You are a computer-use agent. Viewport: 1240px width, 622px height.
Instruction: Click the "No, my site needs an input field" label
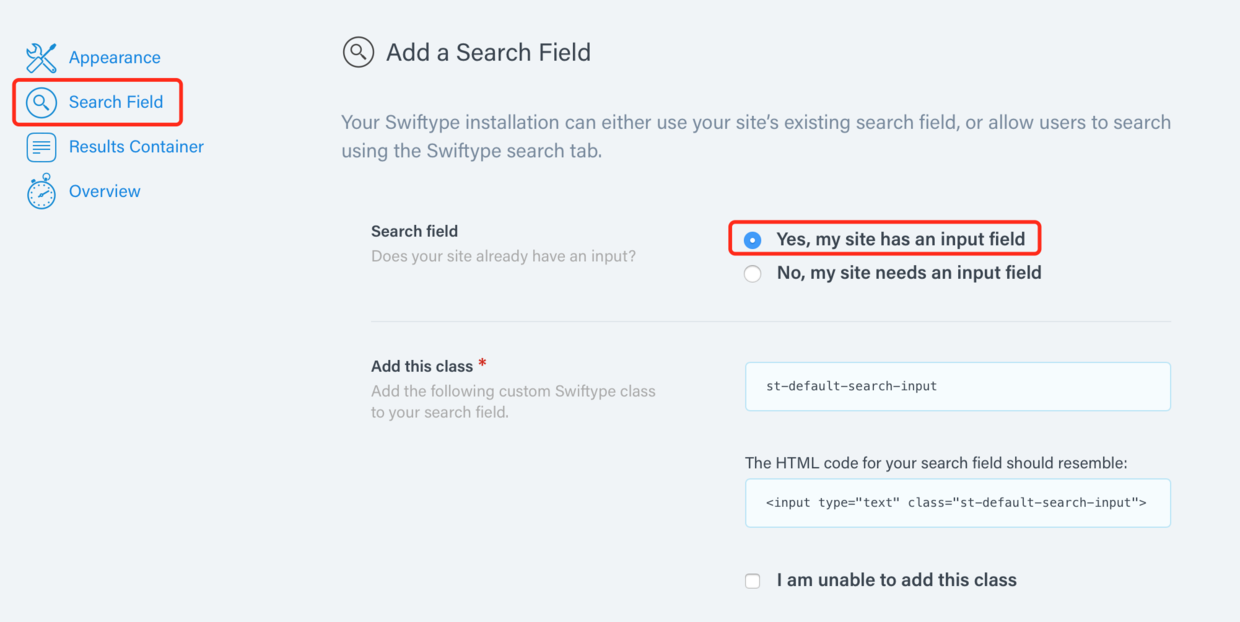(x=909, y=273)
